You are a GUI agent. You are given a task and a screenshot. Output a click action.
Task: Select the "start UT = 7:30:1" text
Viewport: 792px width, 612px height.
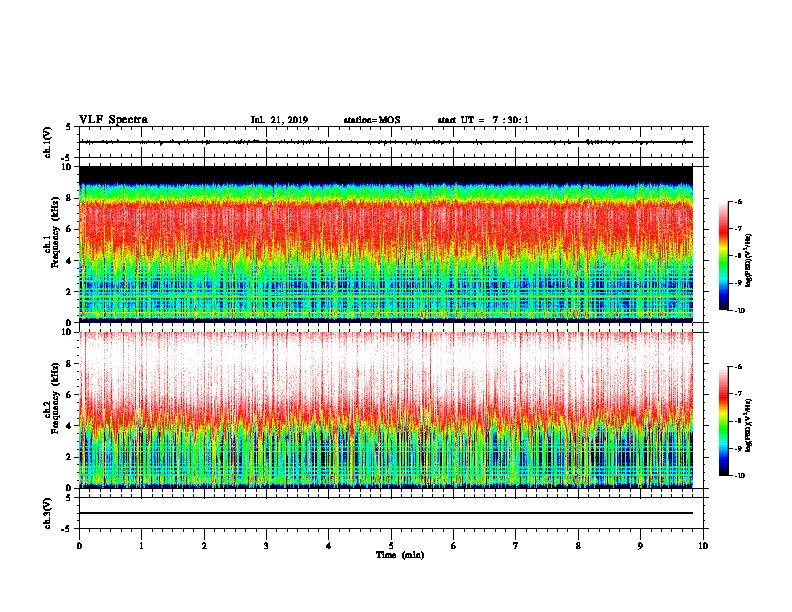pyautogui.click(x=483, y=120)
